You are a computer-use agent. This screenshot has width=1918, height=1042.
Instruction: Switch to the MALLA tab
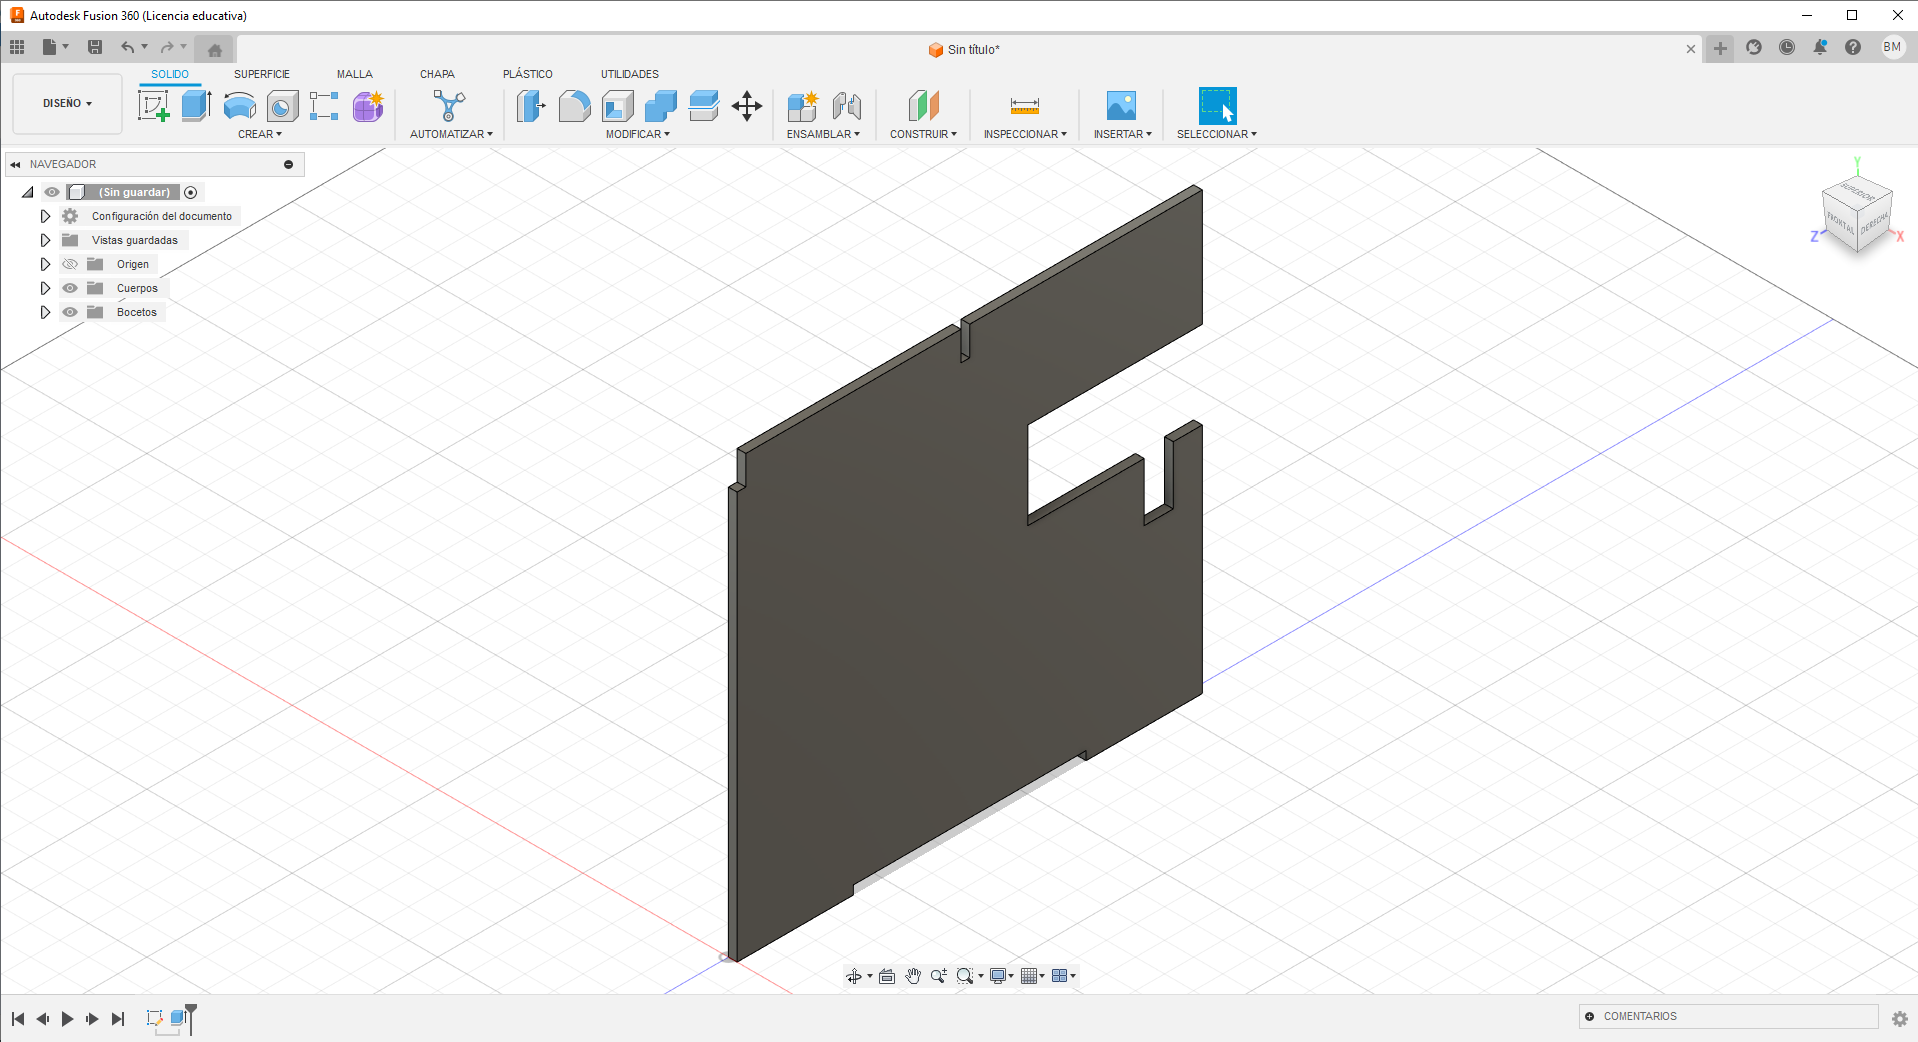coord(355,74)
